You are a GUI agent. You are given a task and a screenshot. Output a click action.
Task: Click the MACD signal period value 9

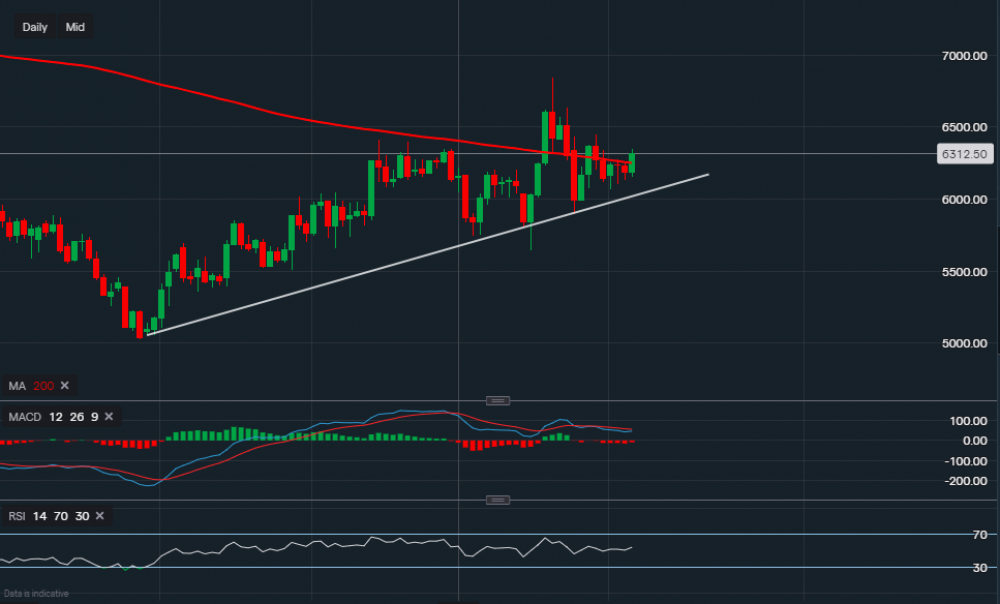94,416
